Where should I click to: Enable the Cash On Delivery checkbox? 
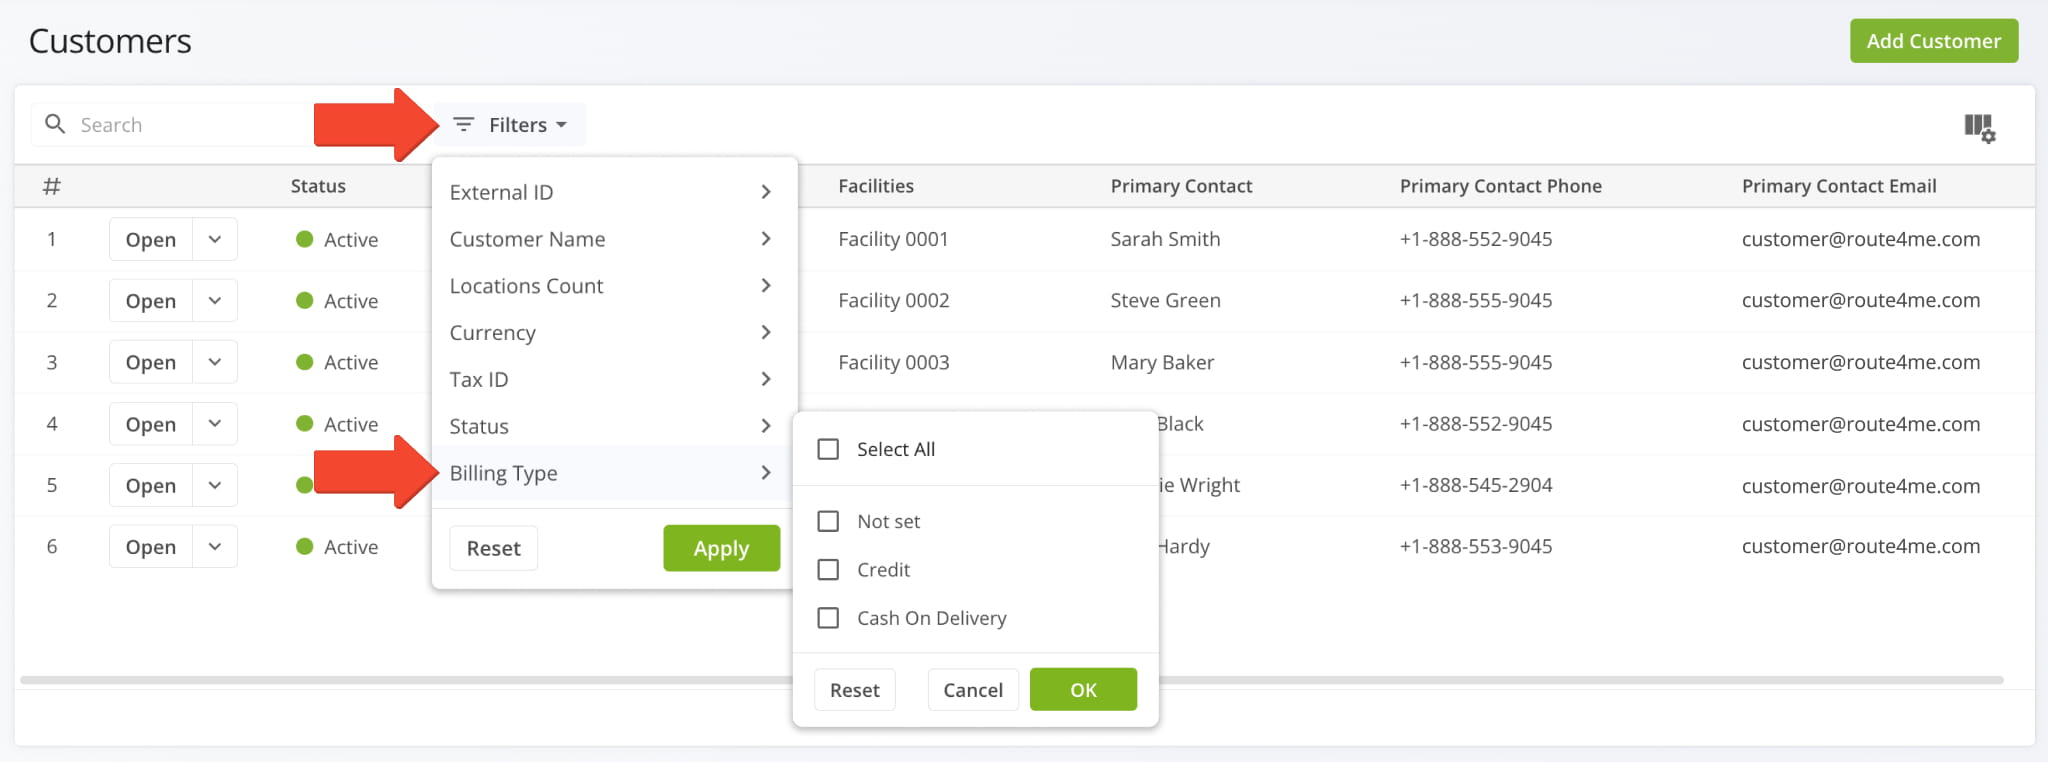[x=828, y=618]
